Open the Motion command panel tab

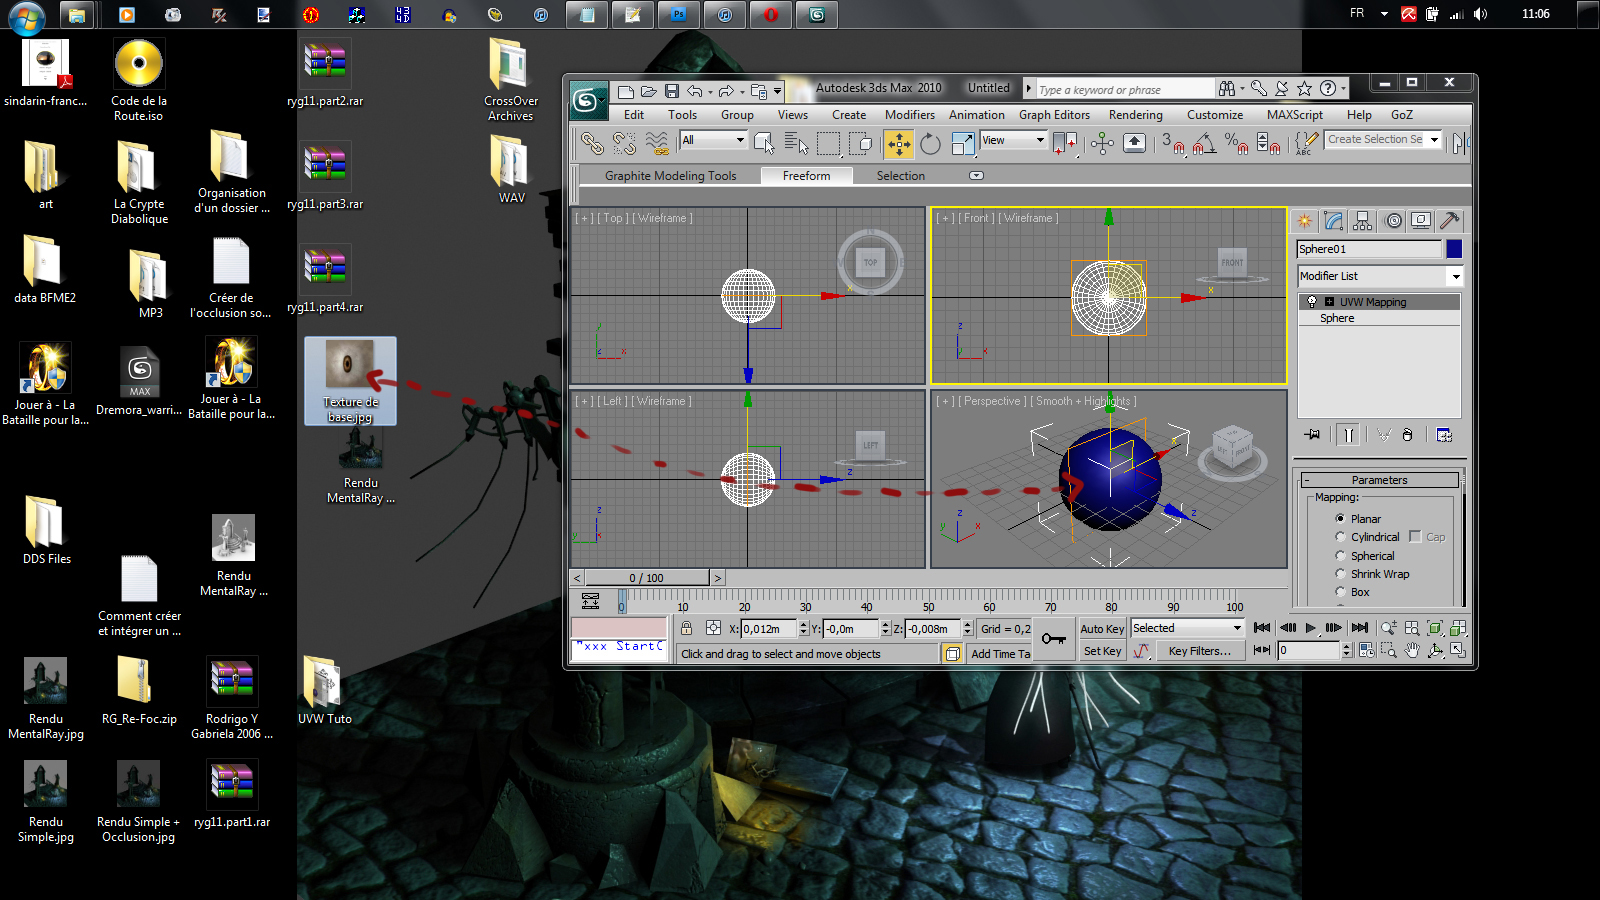[x=1393, y=220]
